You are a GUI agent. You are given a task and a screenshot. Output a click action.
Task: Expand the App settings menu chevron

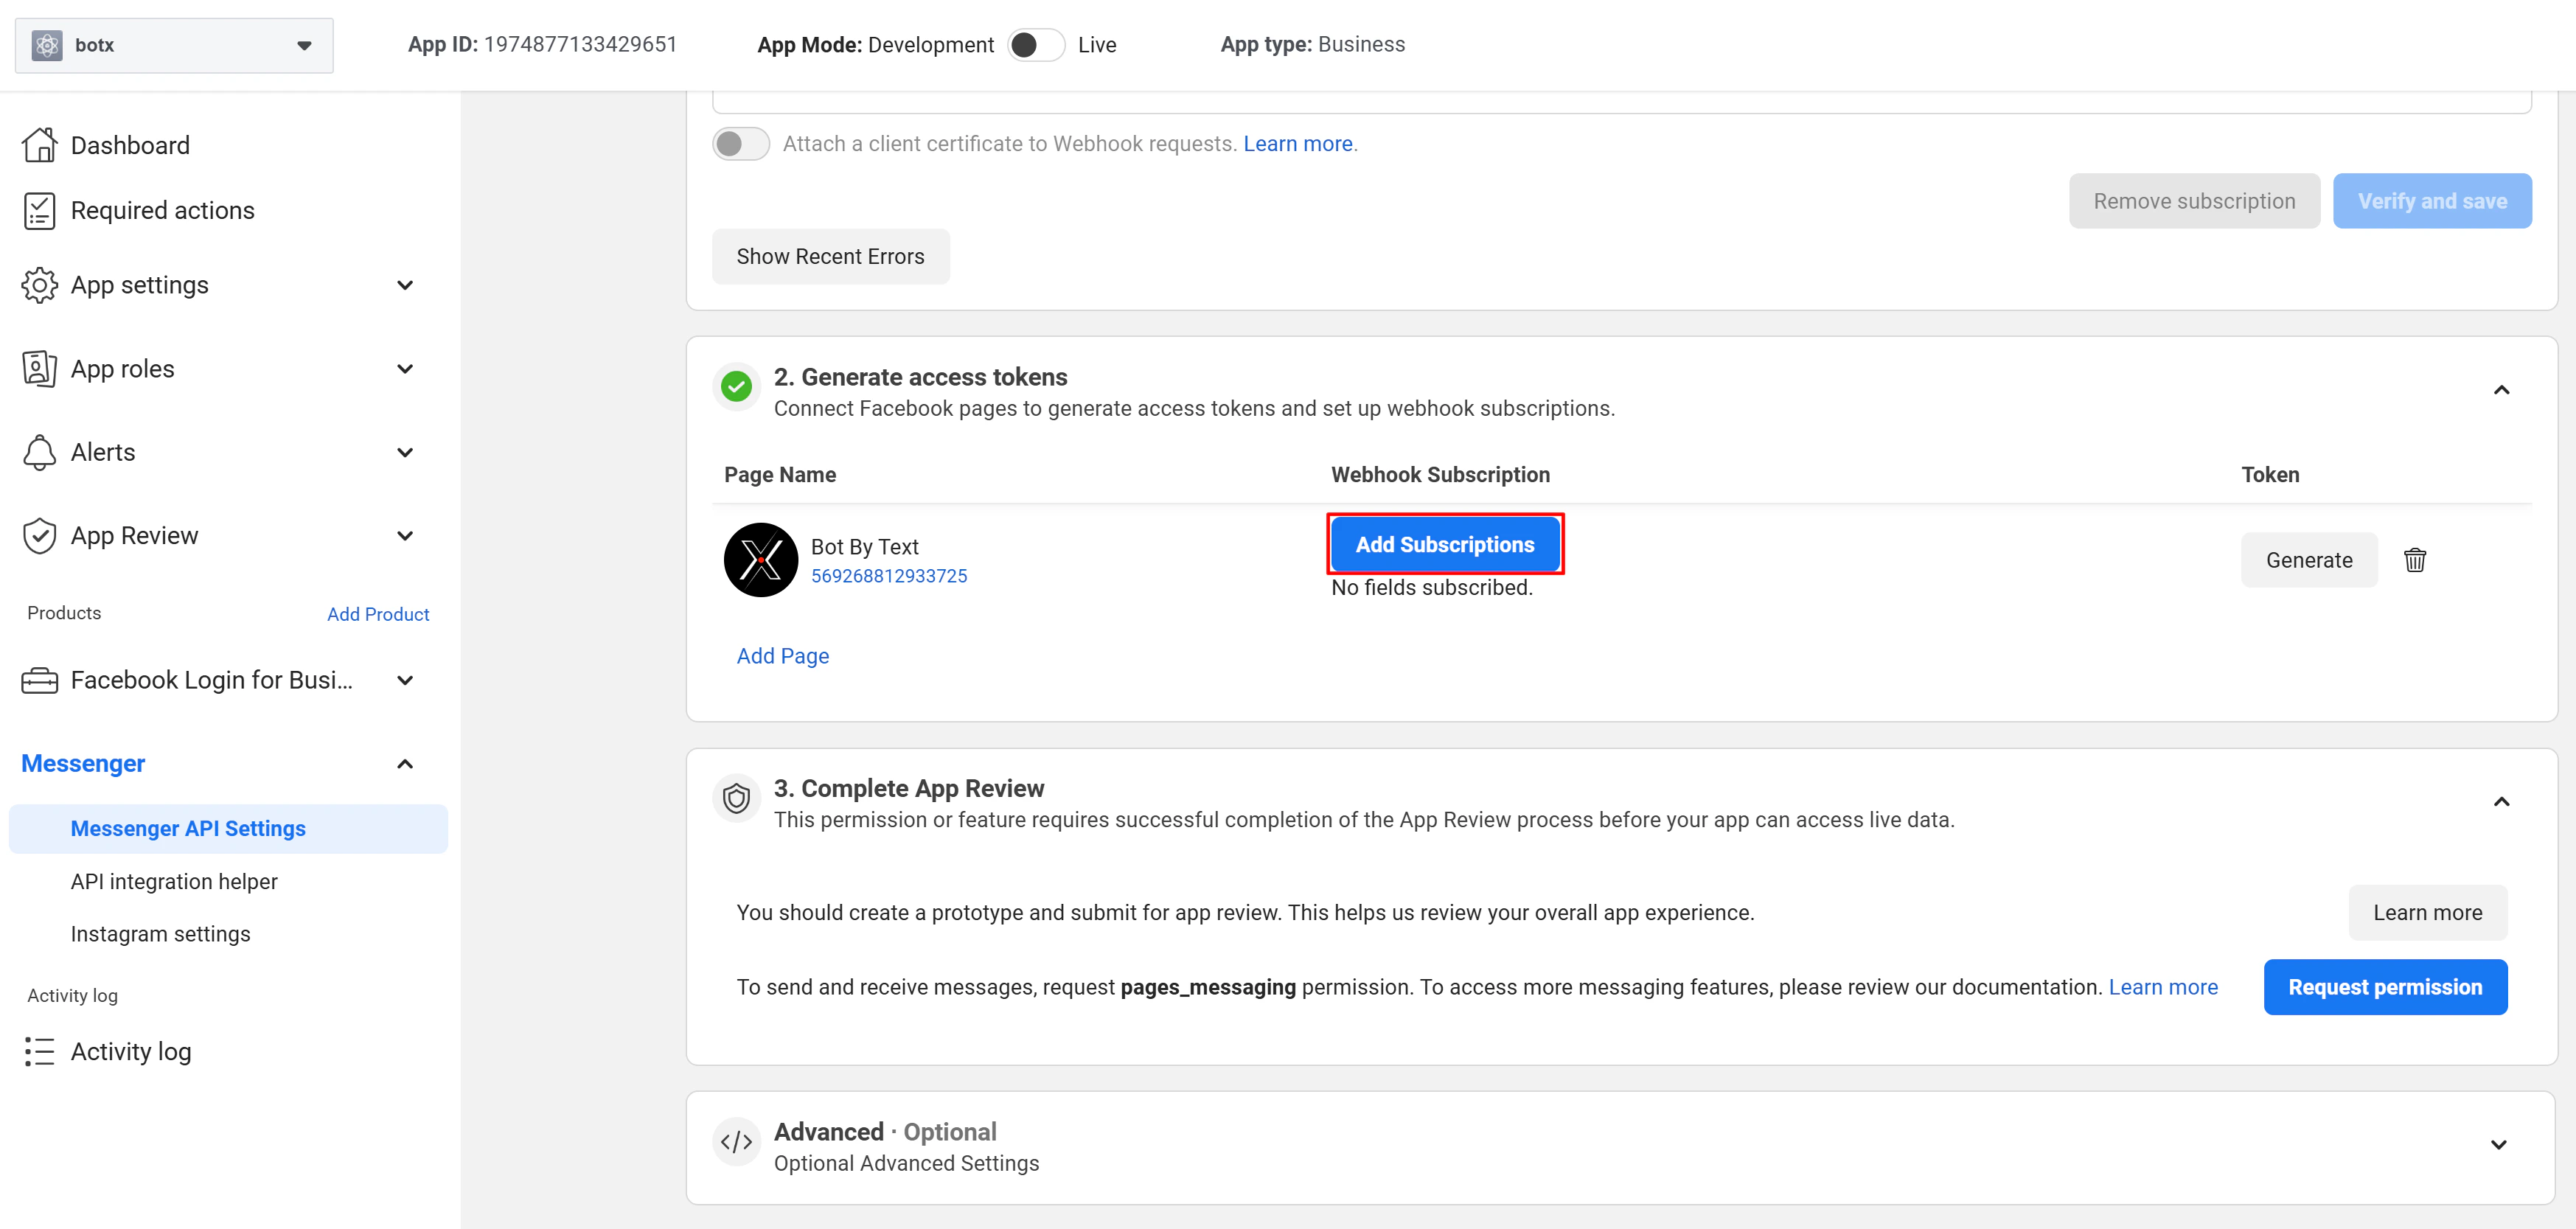point(405,285)
